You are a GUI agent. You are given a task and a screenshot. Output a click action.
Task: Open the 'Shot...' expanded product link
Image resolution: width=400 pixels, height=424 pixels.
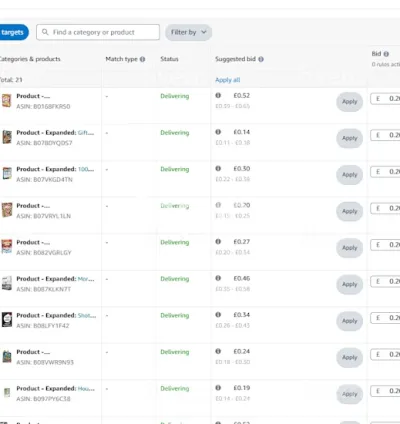[87, 315]
